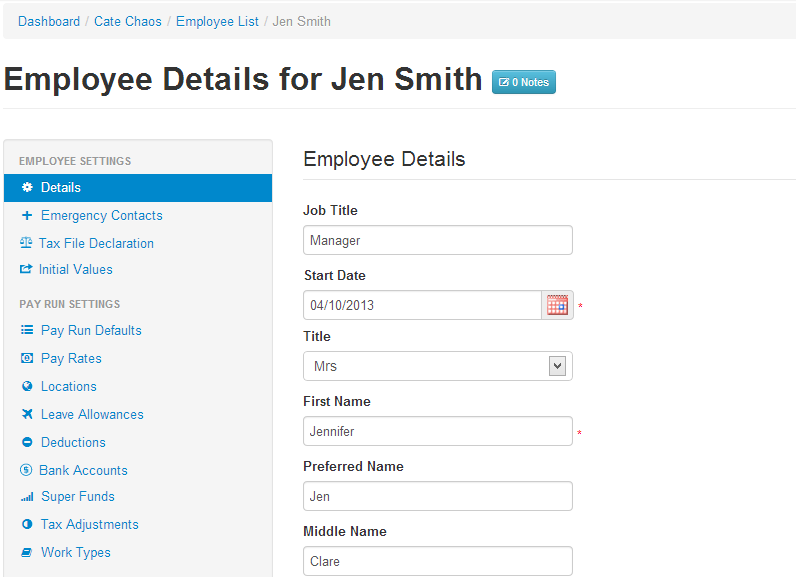Image resolution: width=796 pixels, height=577 pixels.
Task: Click the 0 Notes button
Action: coord(524,82)
